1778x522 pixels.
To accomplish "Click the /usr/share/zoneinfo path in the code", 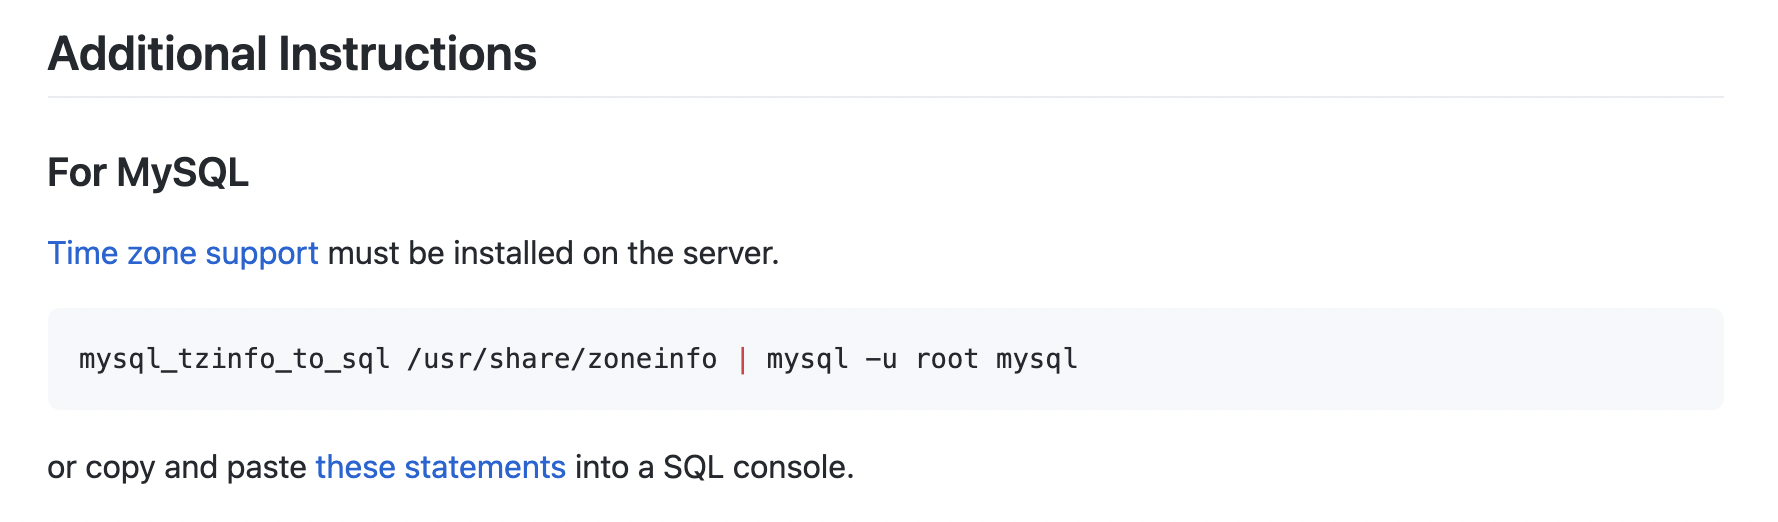I will click(x=562, y=359).
